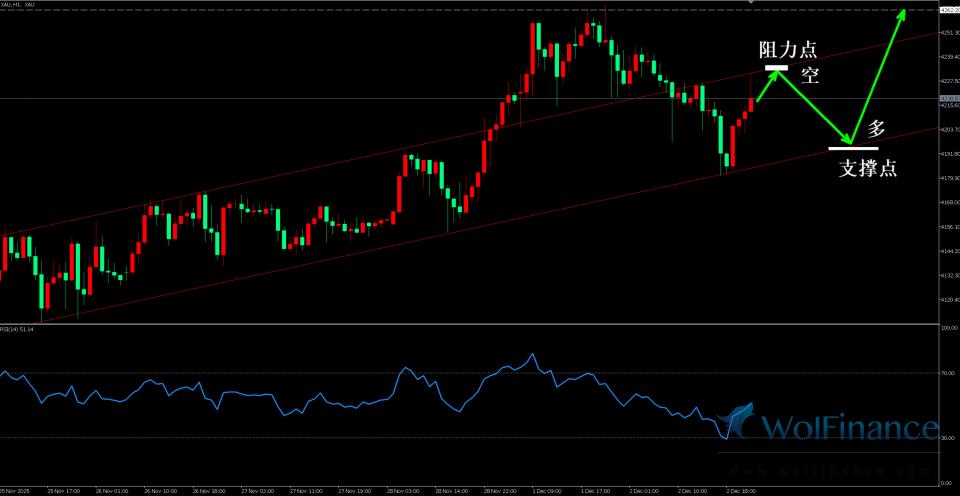Click the RSI 30.00 level label
This screenshot has height=496, width=960.
(949, 438)
